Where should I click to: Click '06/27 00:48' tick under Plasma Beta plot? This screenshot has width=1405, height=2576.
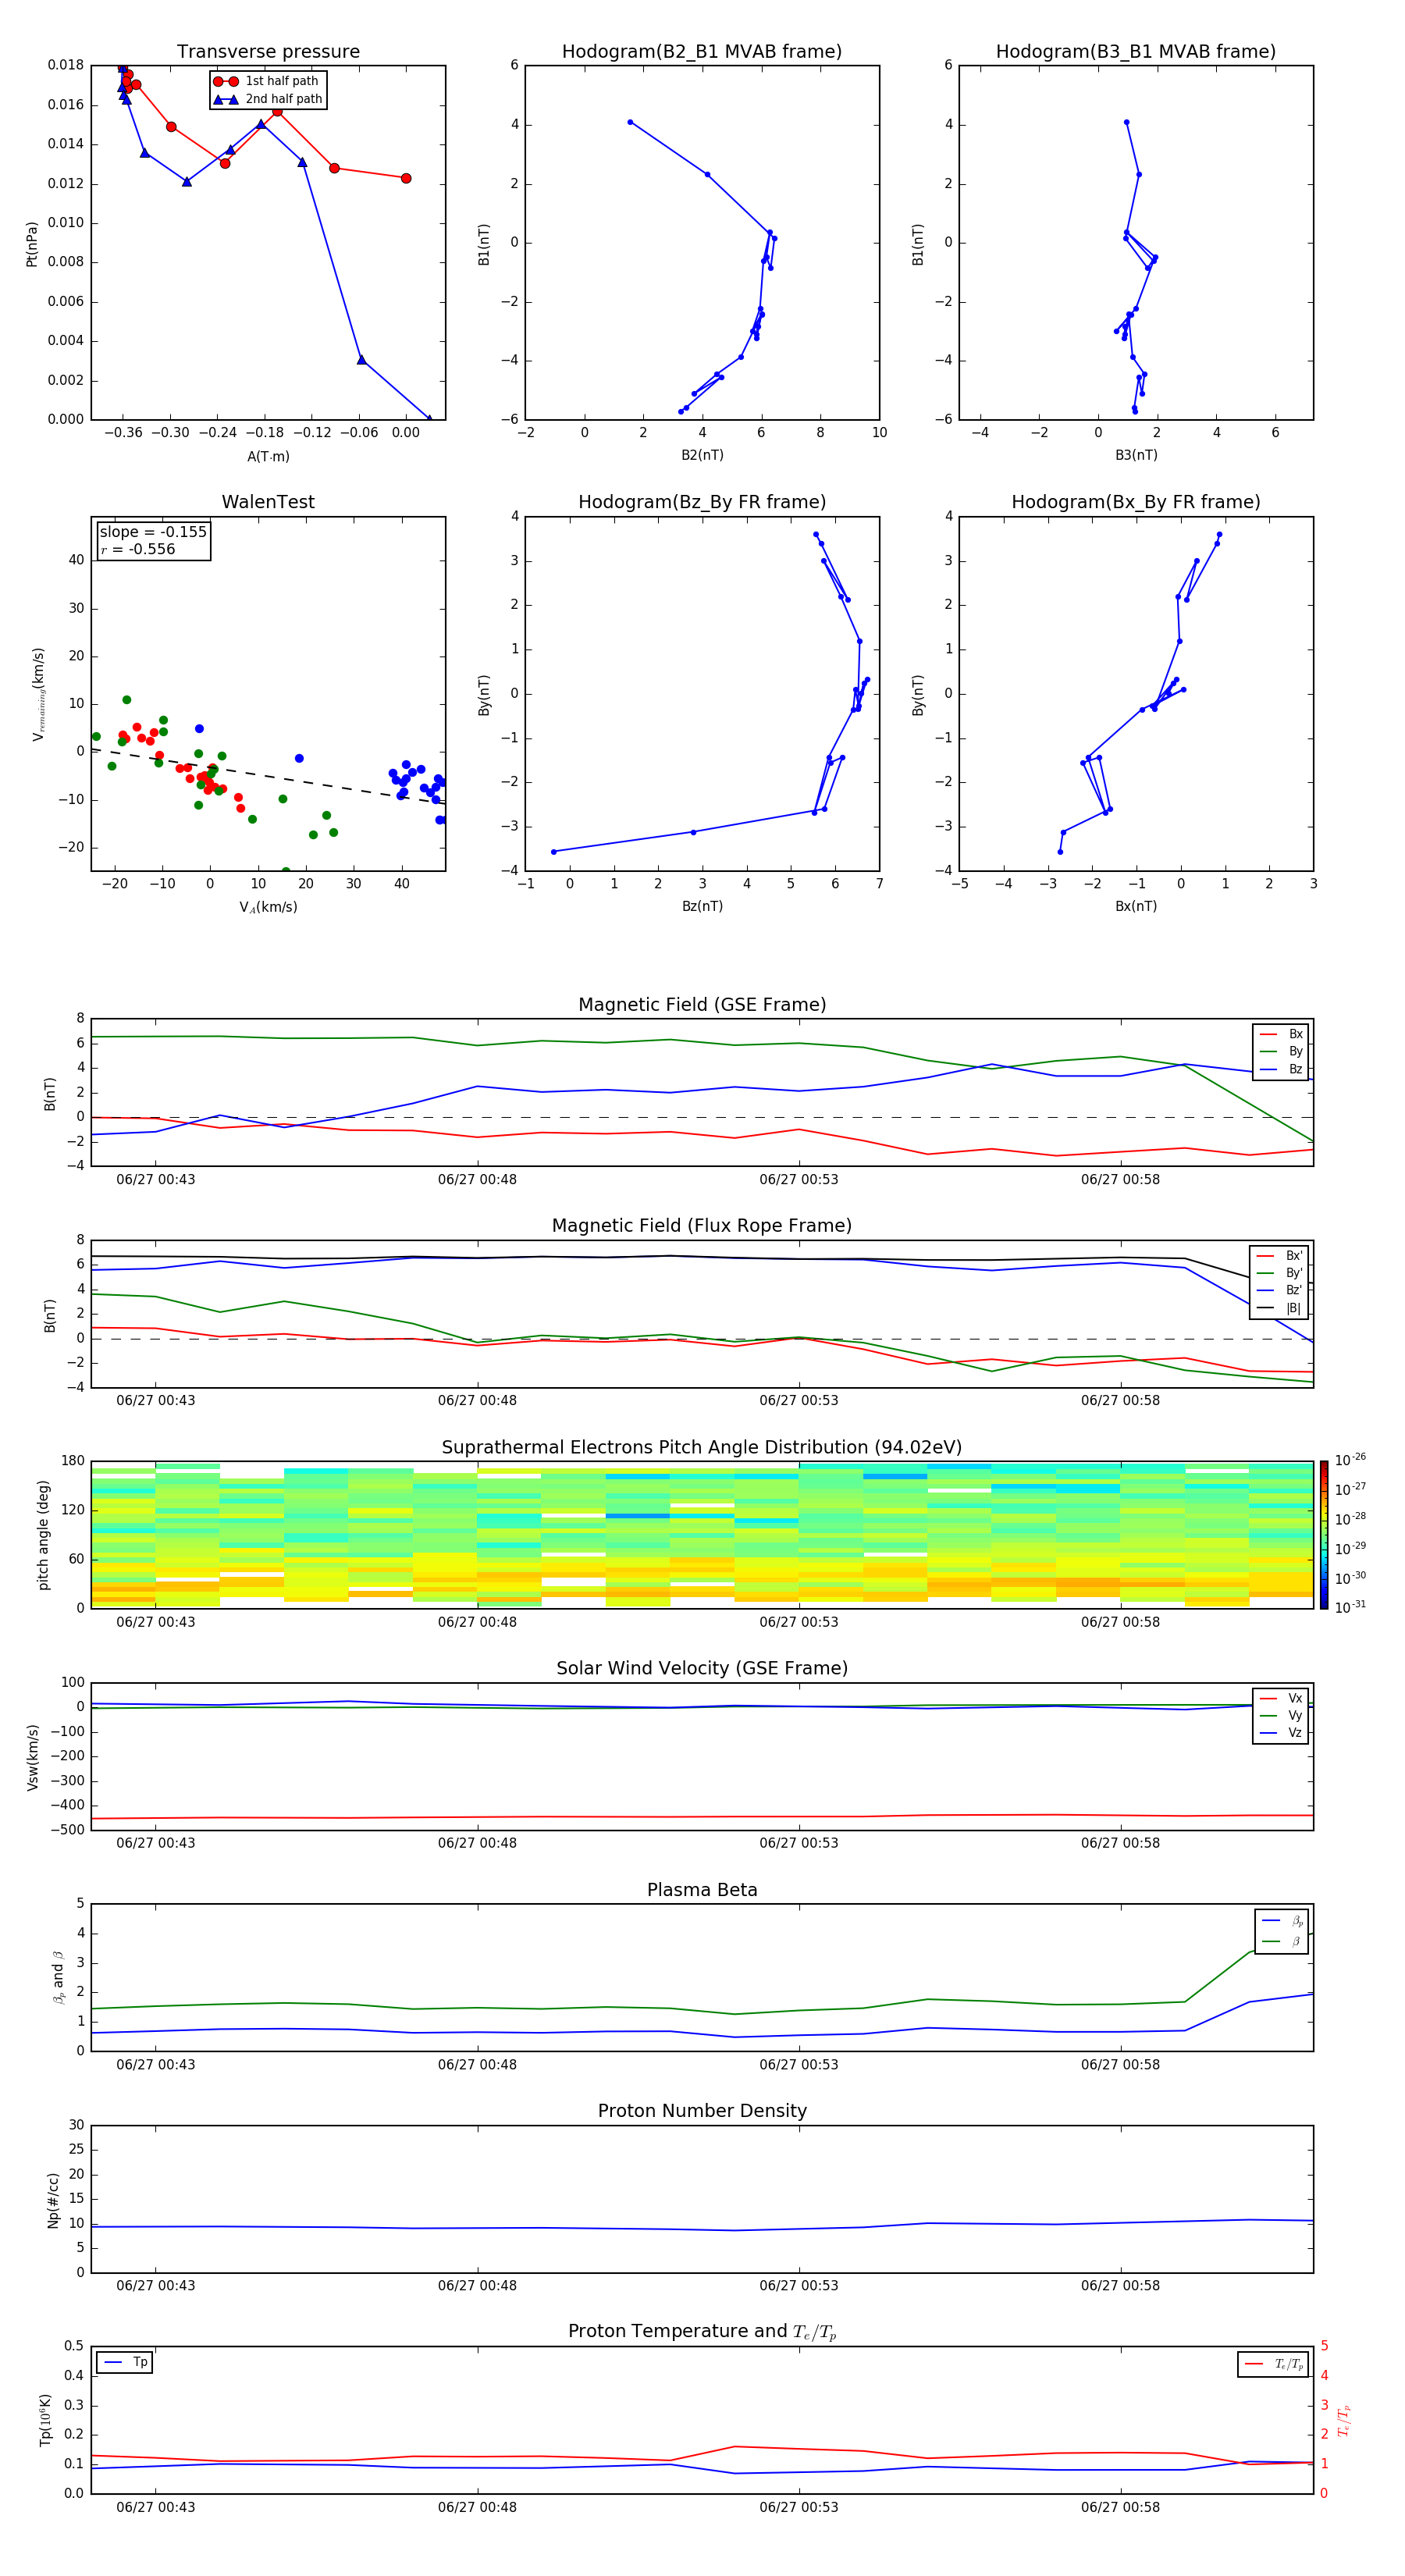point(477,2065)
